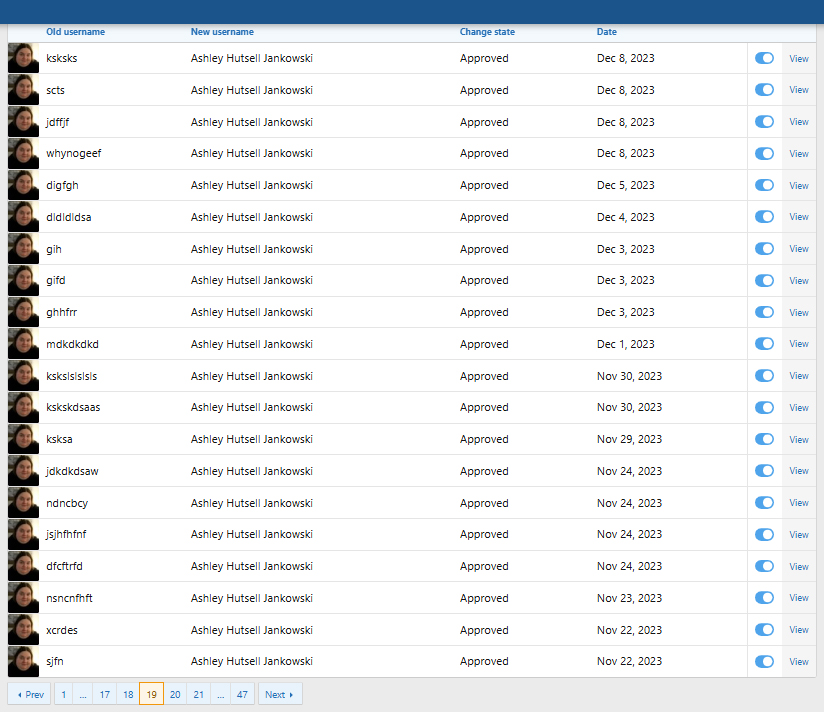824x712 pixels.
Task: Toggle the switch in the gih row
Action: coord(764,249)
